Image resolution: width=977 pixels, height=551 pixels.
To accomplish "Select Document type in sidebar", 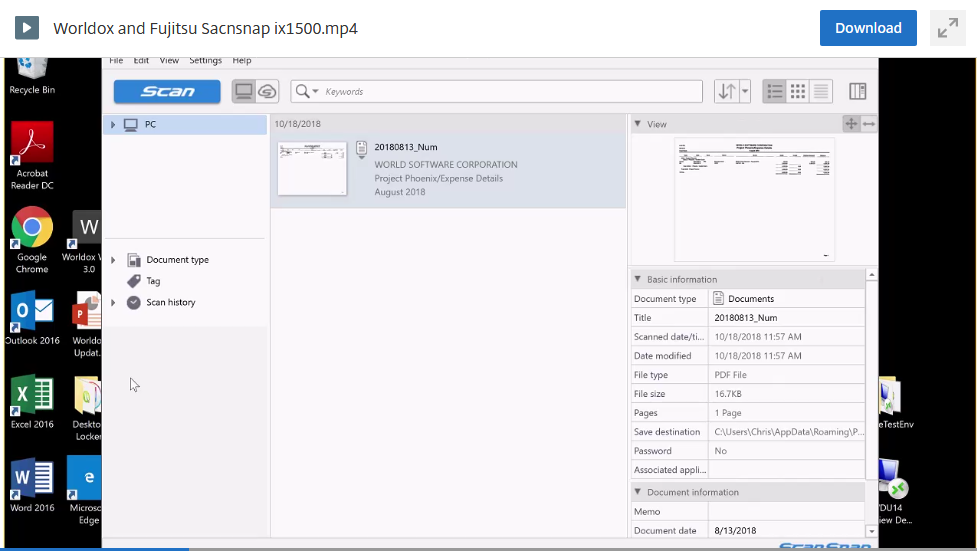I will (177, 260).
